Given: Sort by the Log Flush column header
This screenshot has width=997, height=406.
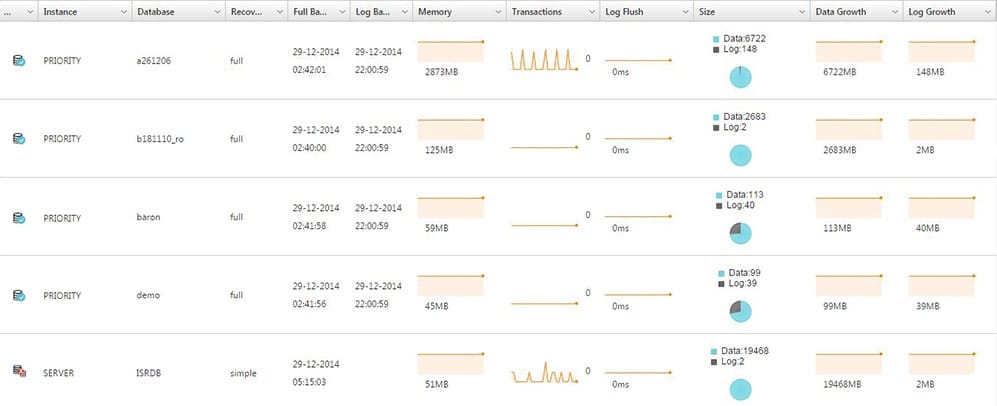Looking at the screenshot, I should (622, 12).
